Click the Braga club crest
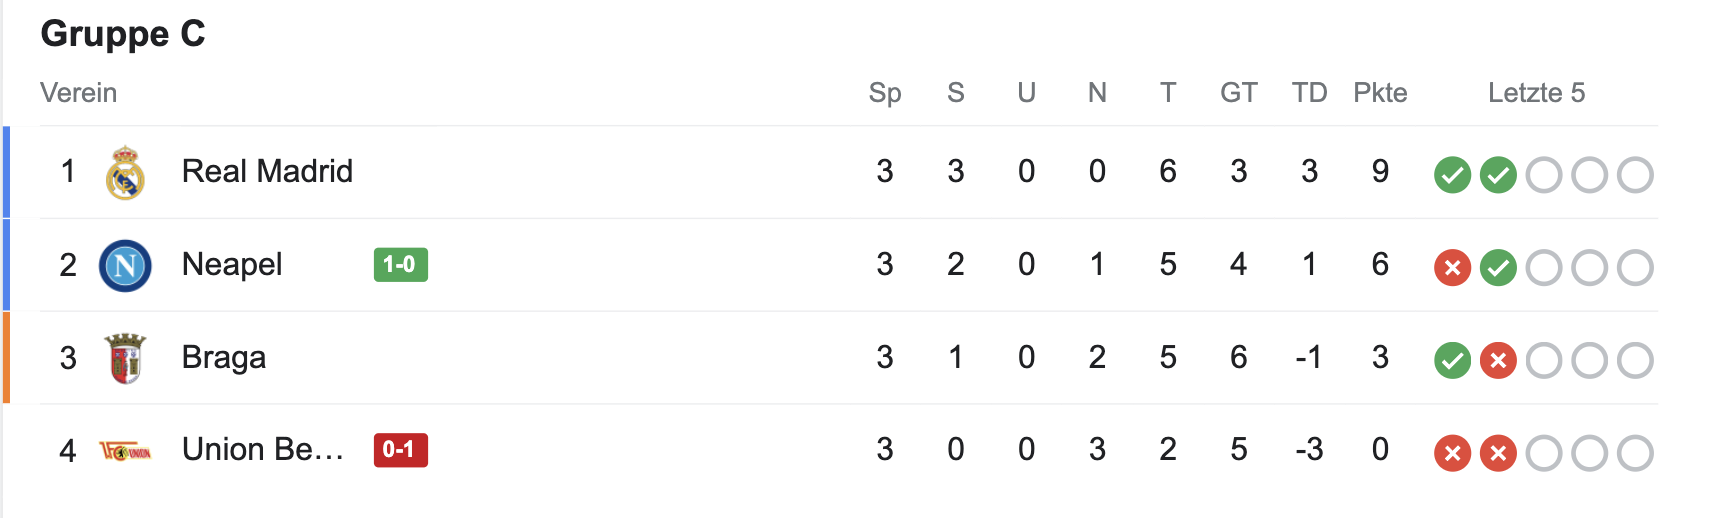The width and height of the screenshot is (1720, 518). [x=125, y=358]
